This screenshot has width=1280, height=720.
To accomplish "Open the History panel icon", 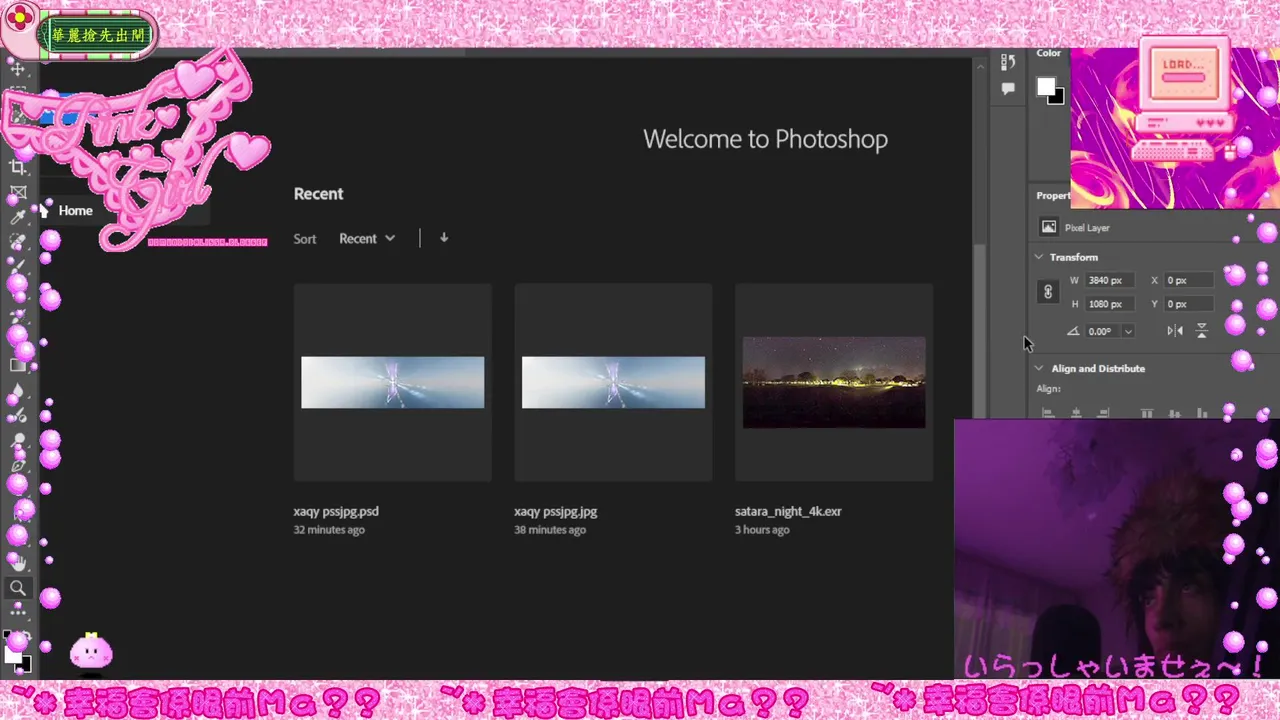I will click(1008, 62).
